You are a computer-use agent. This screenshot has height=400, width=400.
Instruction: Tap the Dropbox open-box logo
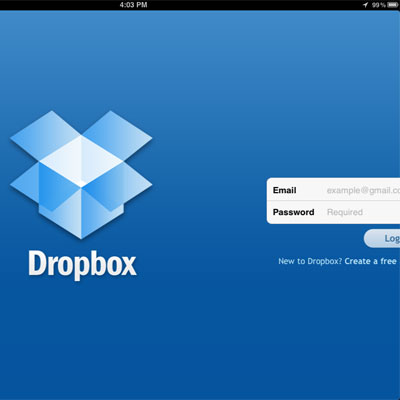[x=81, y=175]
